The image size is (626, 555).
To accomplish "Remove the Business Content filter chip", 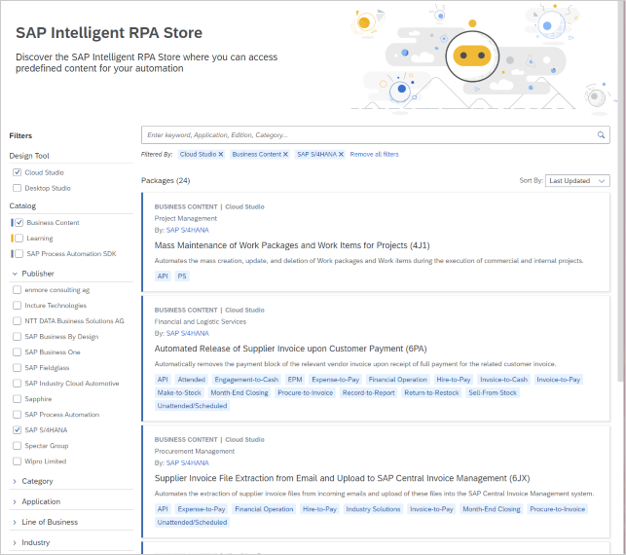I will [285, 155].
